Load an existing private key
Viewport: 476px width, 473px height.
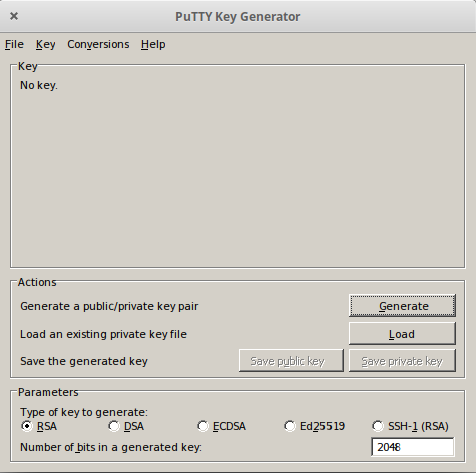pos(402,334)
